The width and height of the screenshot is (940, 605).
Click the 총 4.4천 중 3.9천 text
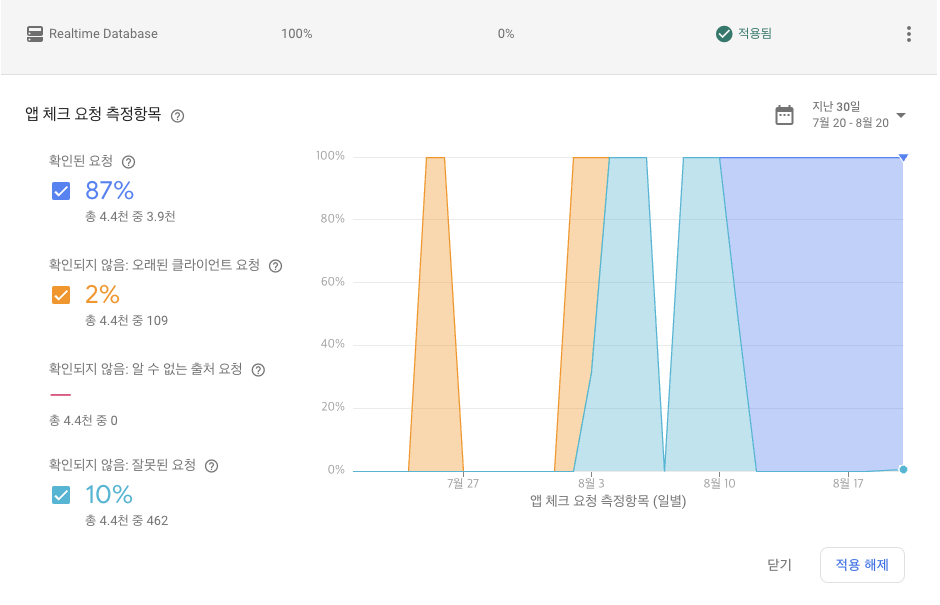tap(130, 216)
